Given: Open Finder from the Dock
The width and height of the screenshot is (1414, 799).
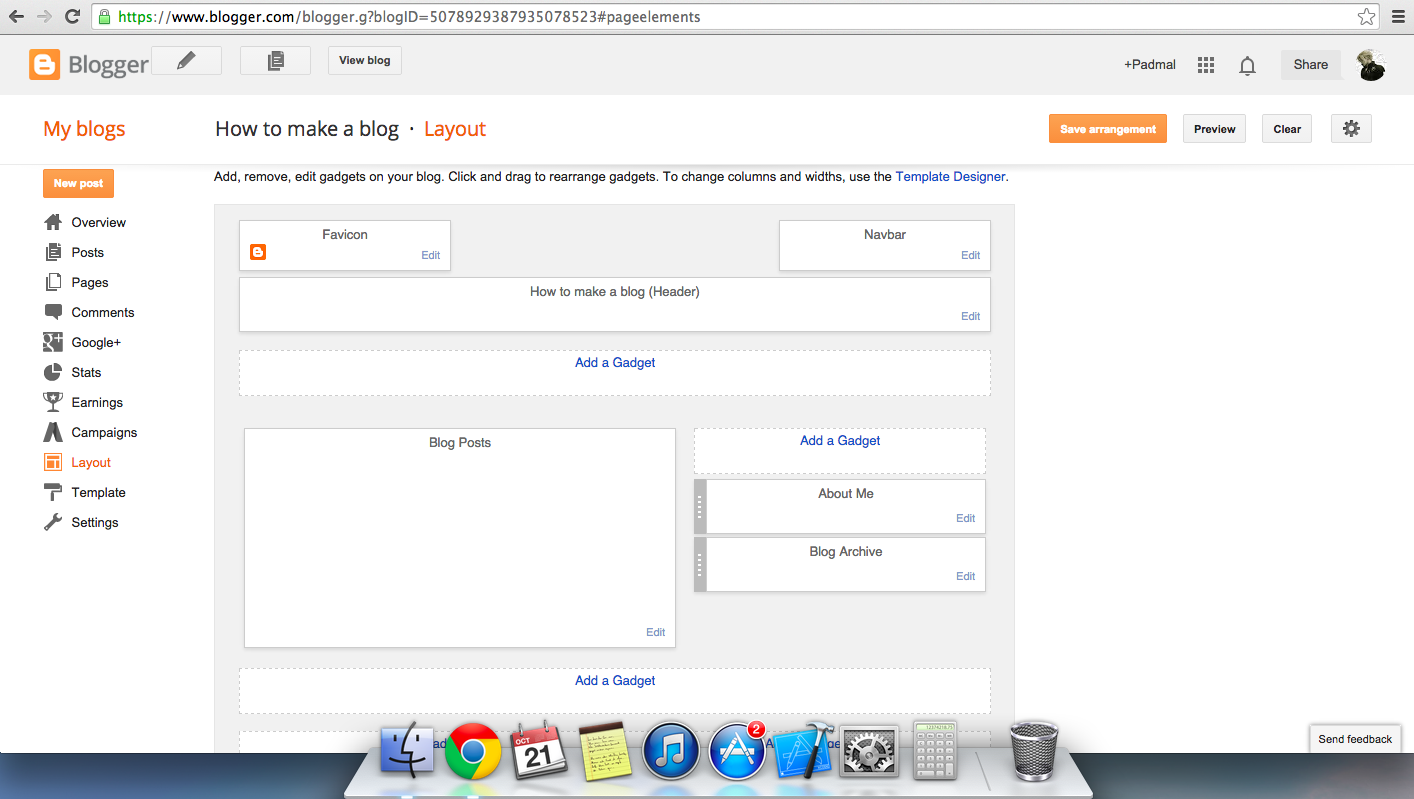Looking at the screenshot, I should coord(407,750).
